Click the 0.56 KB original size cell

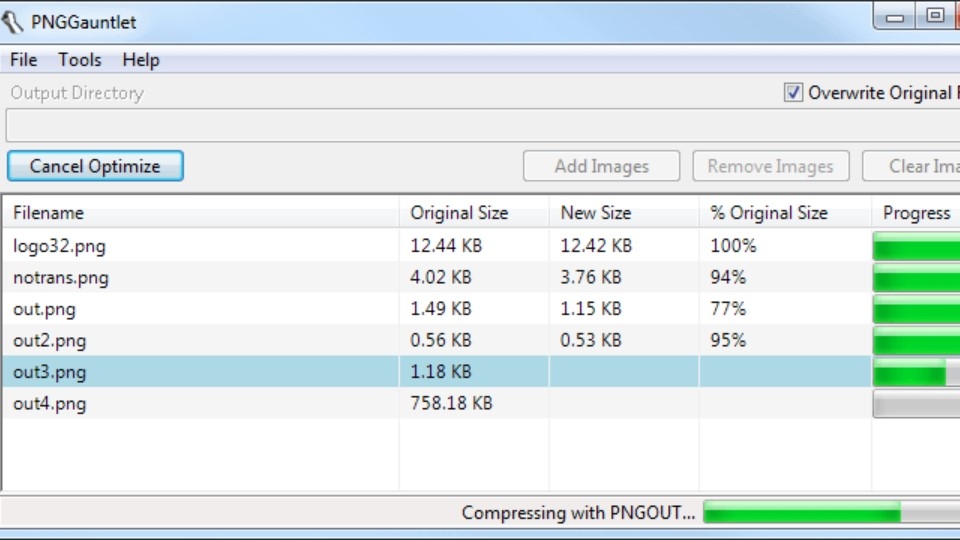tap(441, 340)
